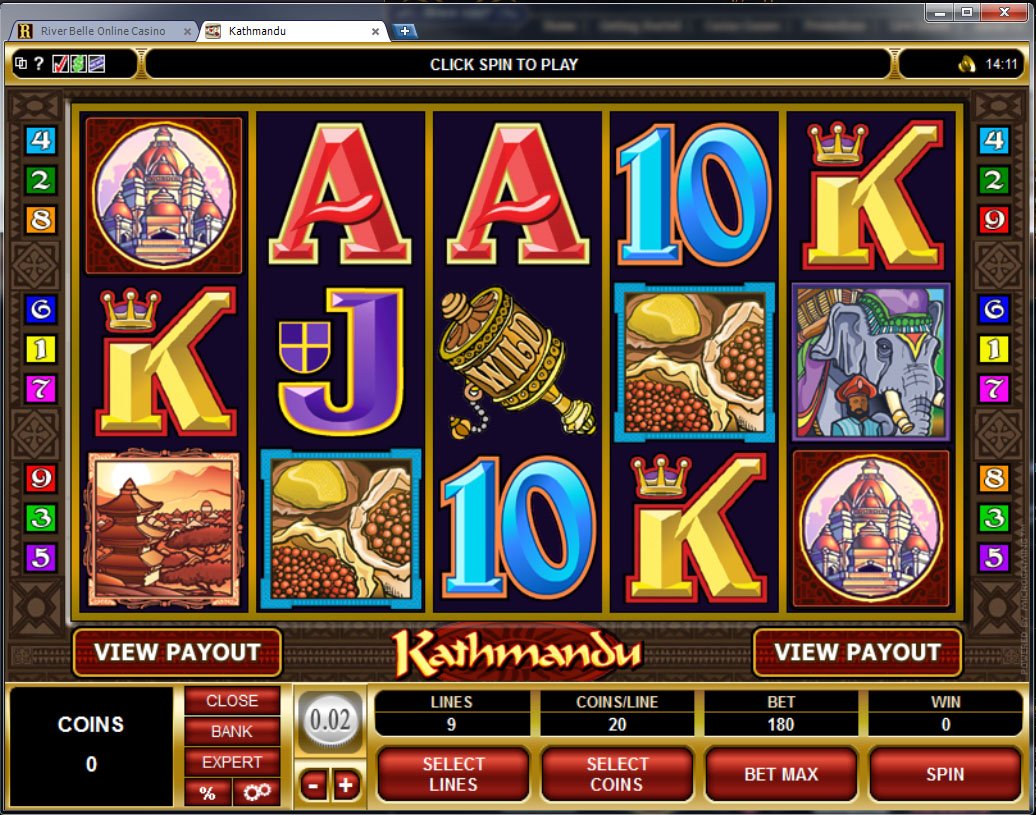Screen dimensions: 1036x815
Task: Click the overlapping windows icon
Action: point(21,63)
